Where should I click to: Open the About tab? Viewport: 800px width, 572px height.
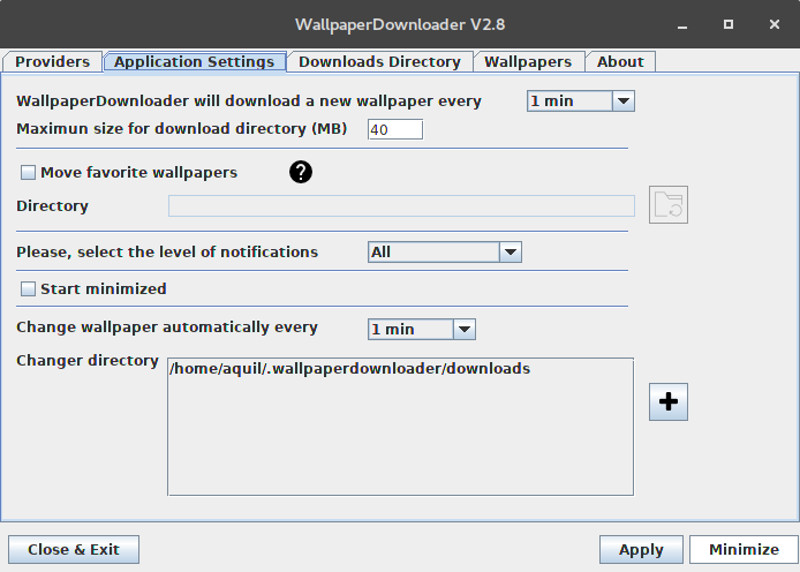[620, 62]
